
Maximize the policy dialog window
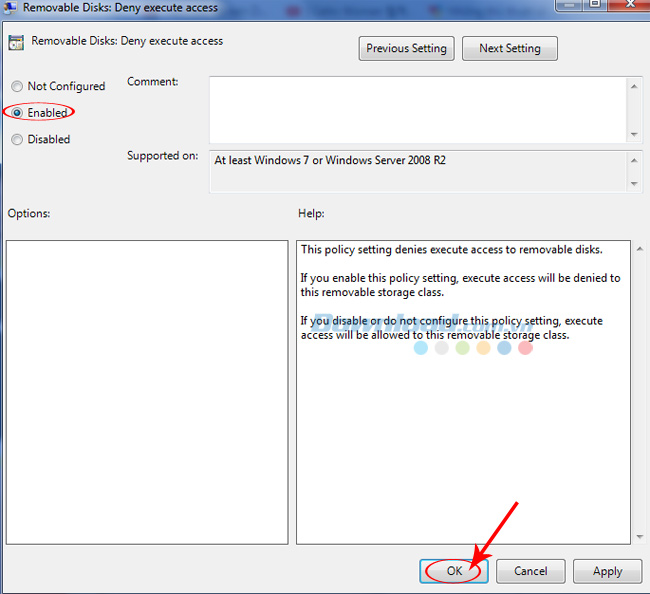(595, 5)
